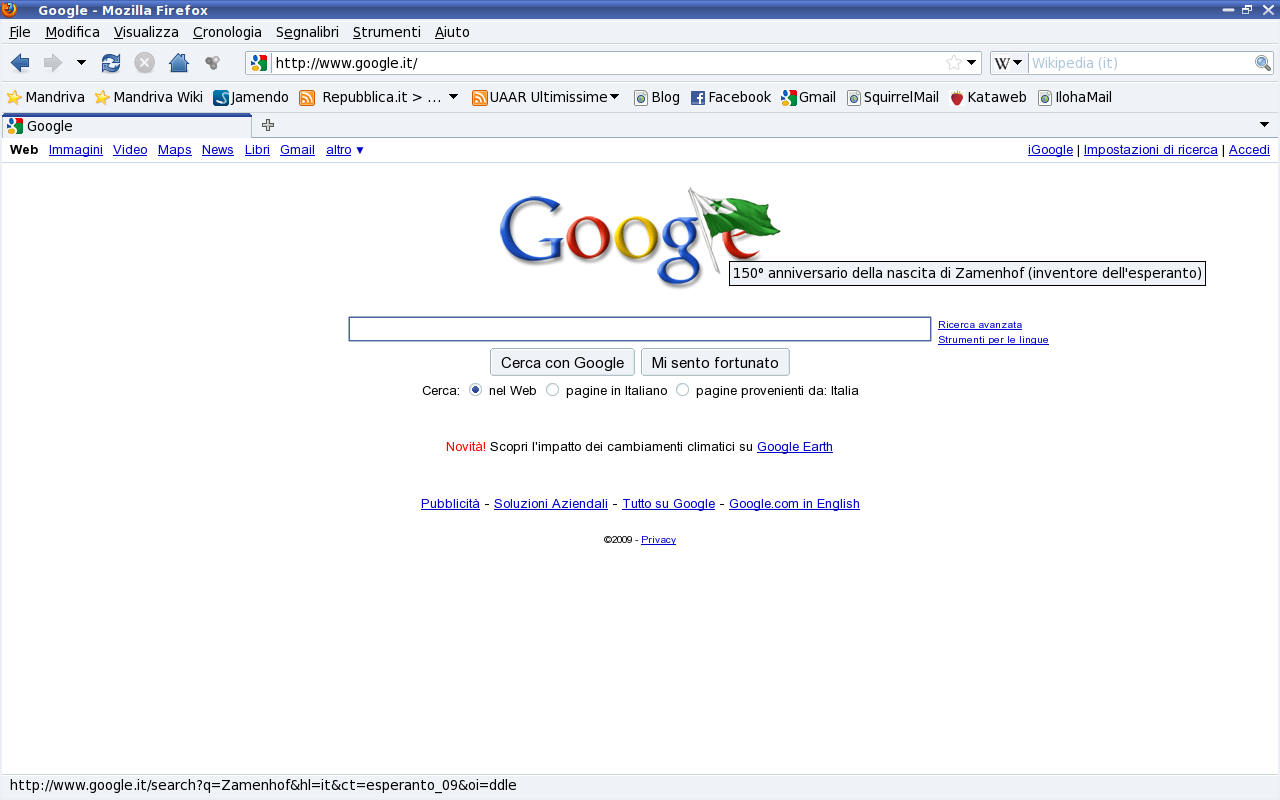The height and width of the screenshot is (800, 1280).
Task: Select the Google tab
Action: (x=127, y=125)
